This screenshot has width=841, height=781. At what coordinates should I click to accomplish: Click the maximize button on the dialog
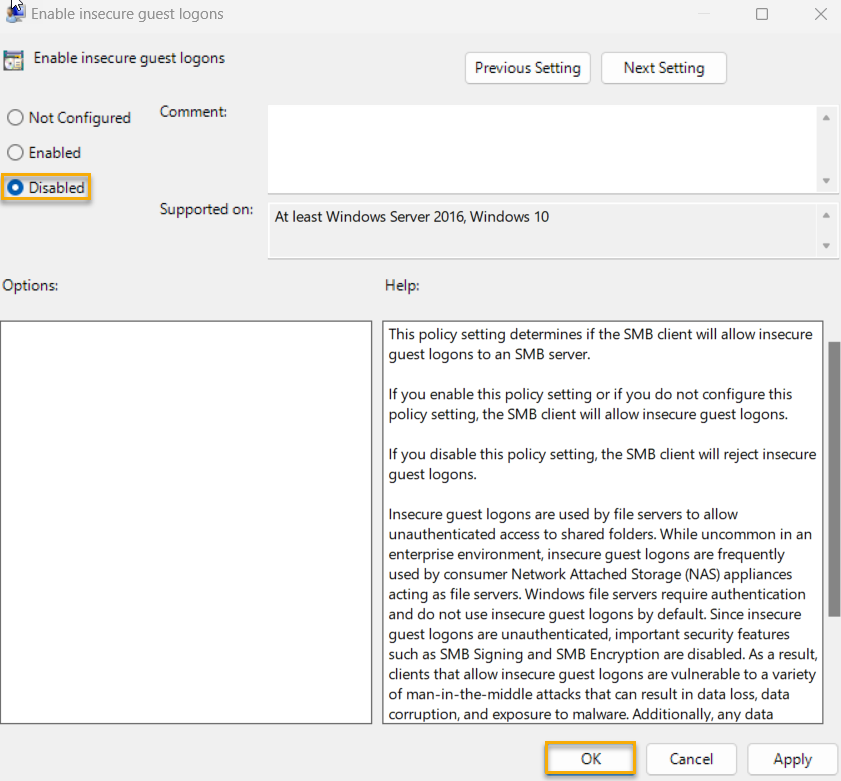(x=762, y=14)
